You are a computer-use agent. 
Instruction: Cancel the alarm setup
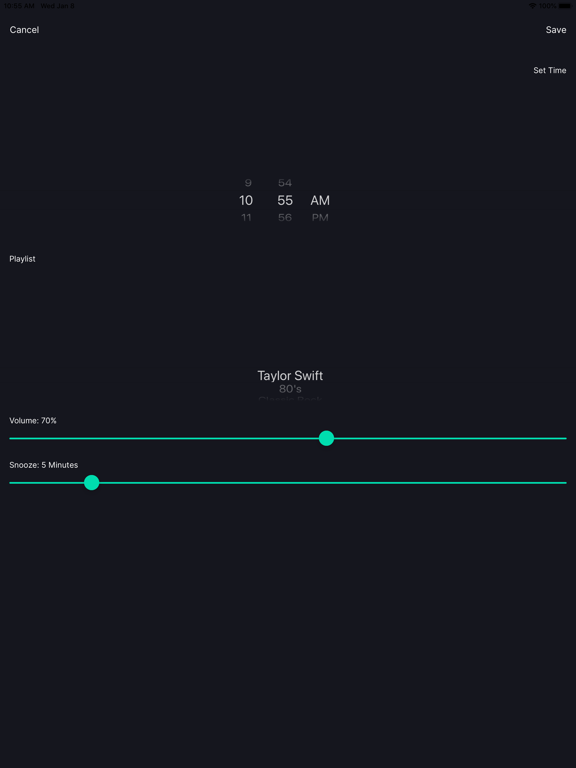point(24,30)
